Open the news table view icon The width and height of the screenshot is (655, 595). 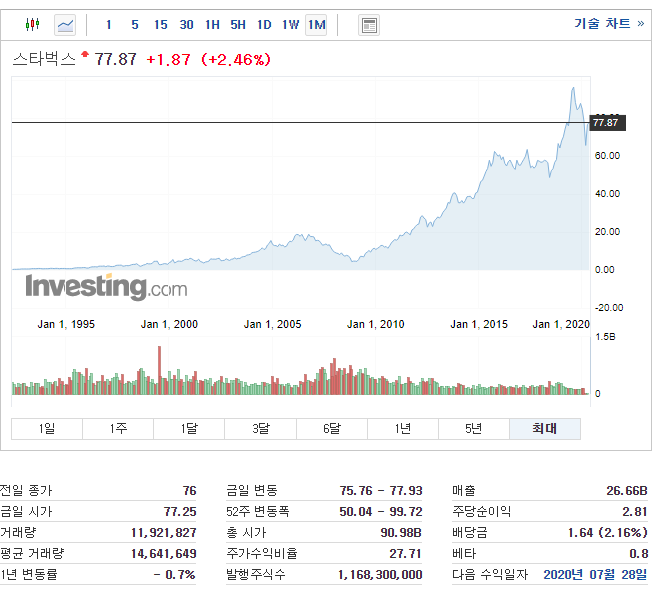point(369,25)
